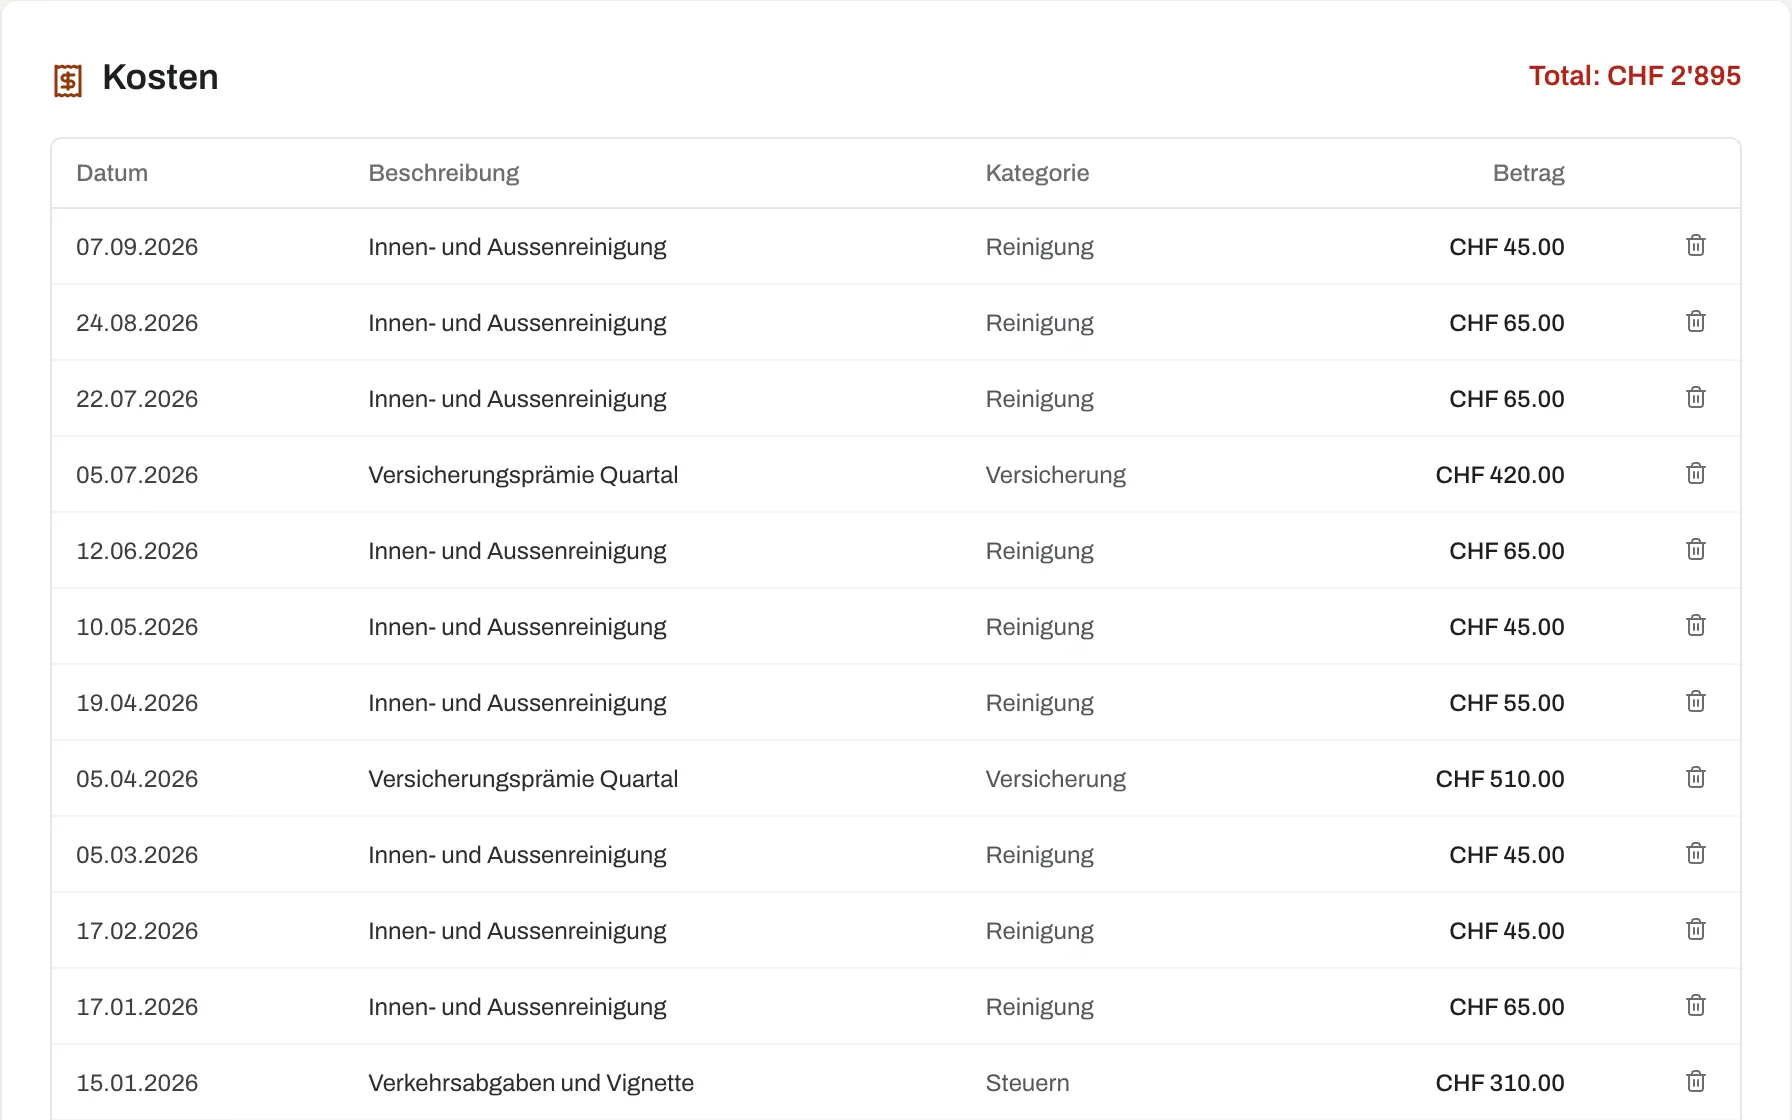Remove the entry dated 12.06.2026
The height and width of the screenshot is (1120, 1792).
coord(1696,550)
